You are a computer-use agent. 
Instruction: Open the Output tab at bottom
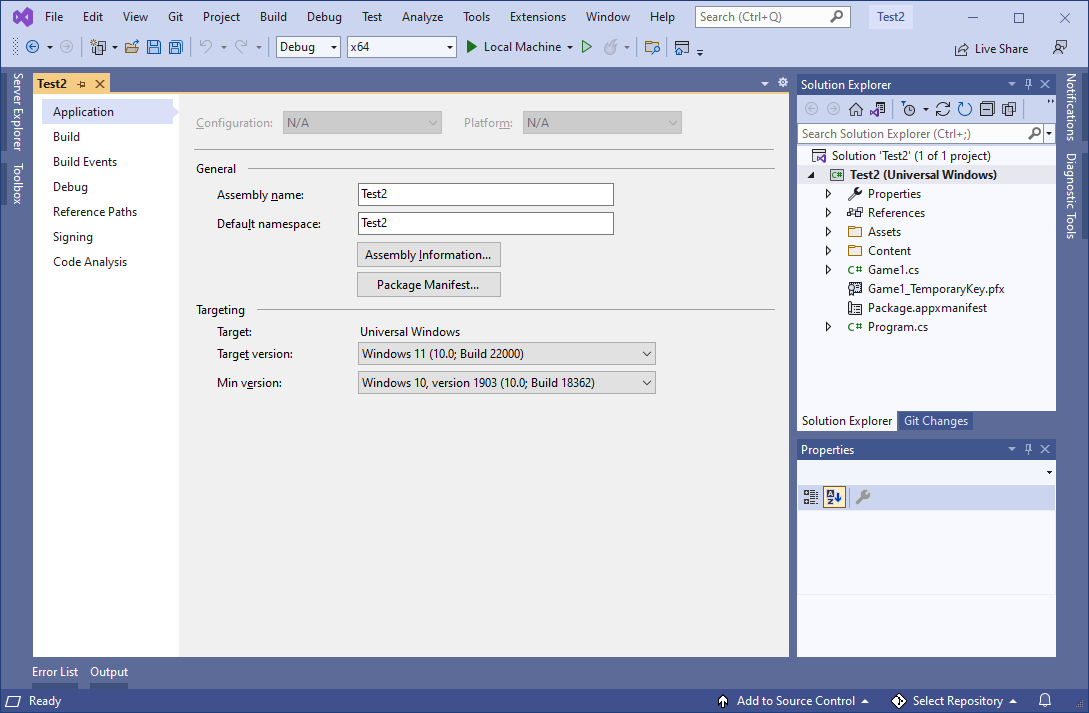[109, 672]
